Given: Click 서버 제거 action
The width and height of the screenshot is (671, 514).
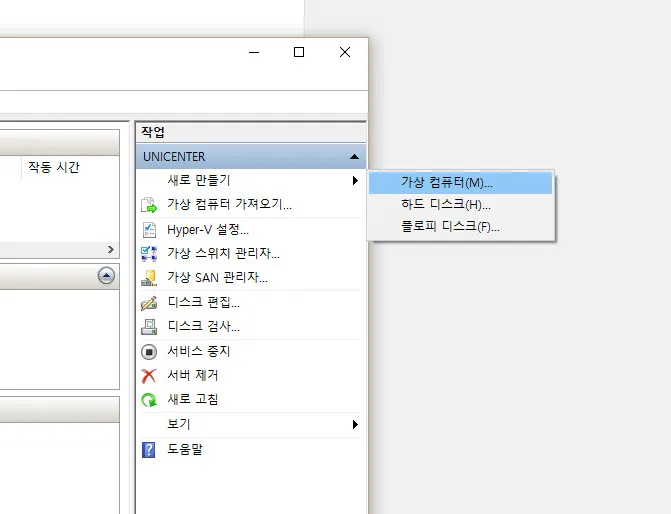Looking at the screenshot, I should pos(193,376).
